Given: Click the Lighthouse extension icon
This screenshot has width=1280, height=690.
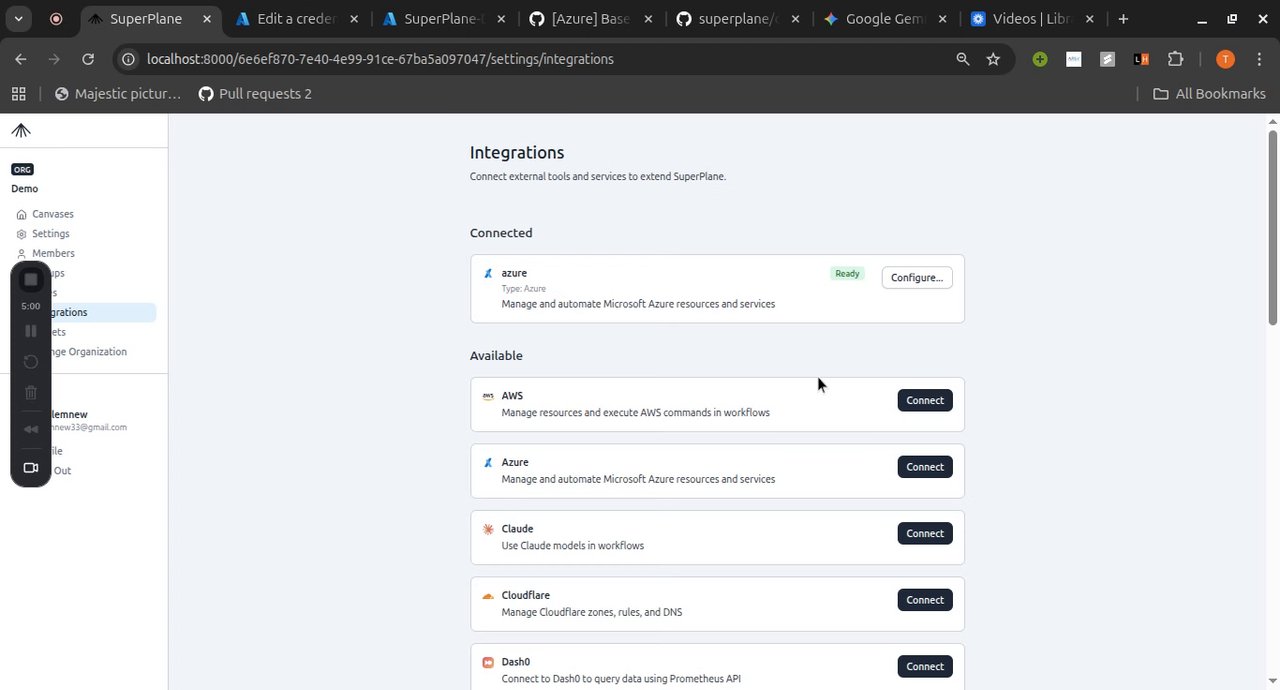Looking at the screenshot, I should [1141, 59].
